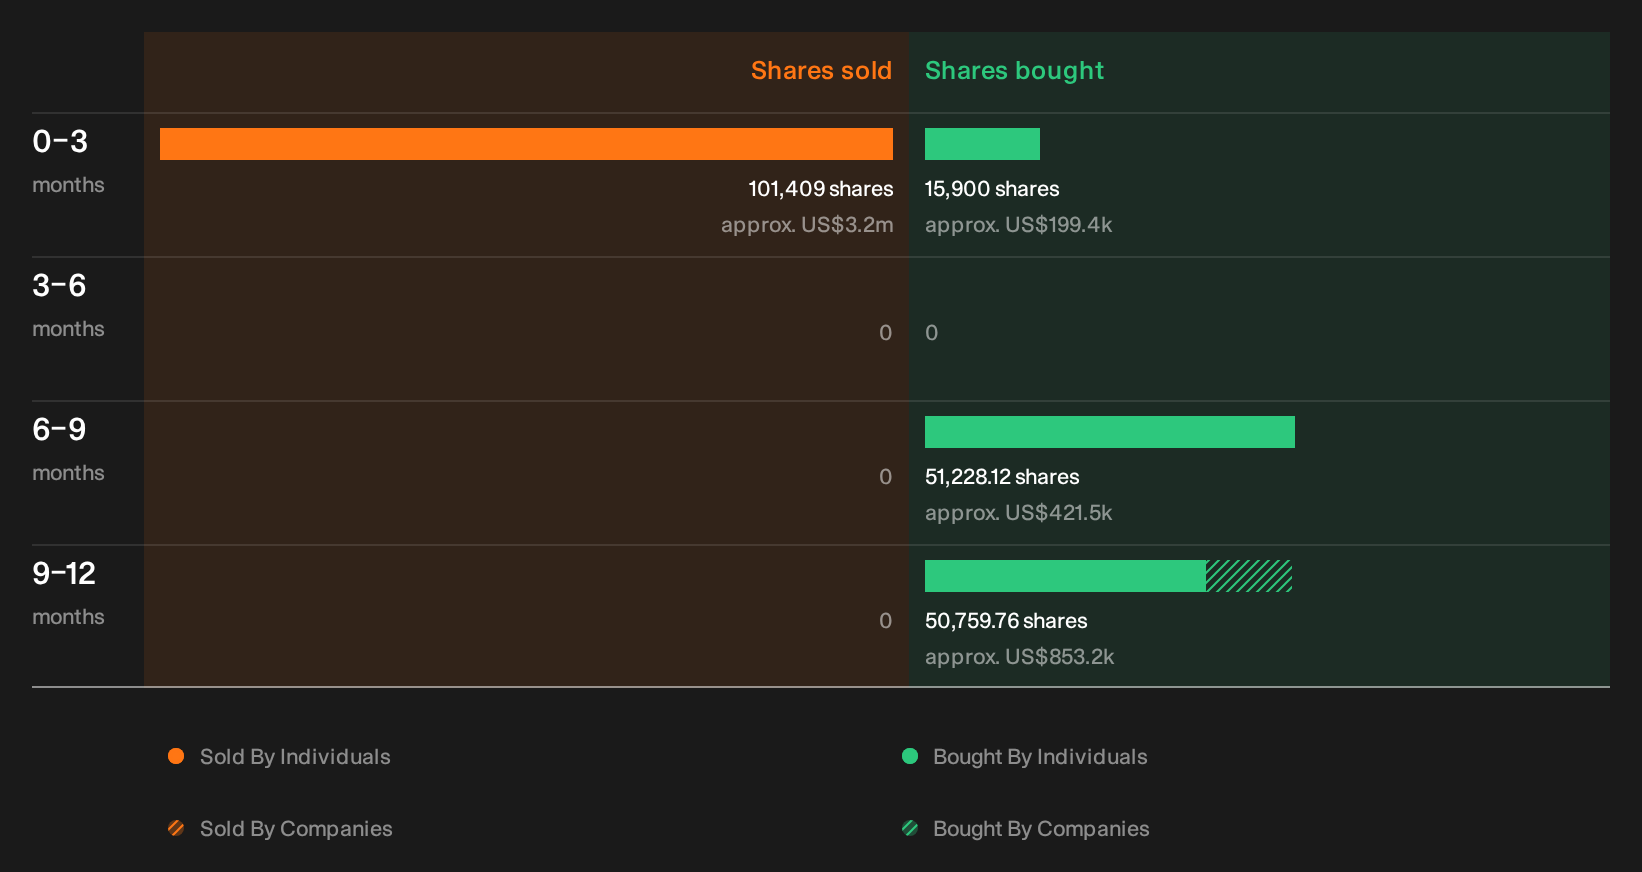This screenshot has height=872, width=1642.
Task: Click the Shares bought column header
Action: click(x=1014, y=71)
